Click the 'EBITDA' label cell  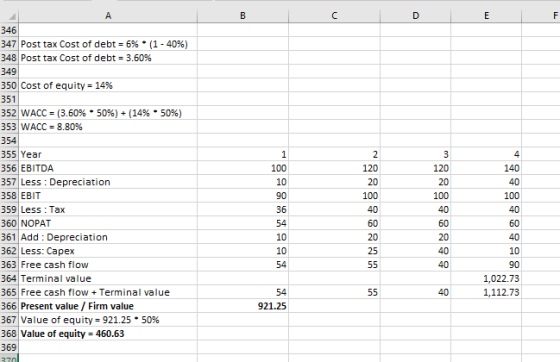coord(108,168)
